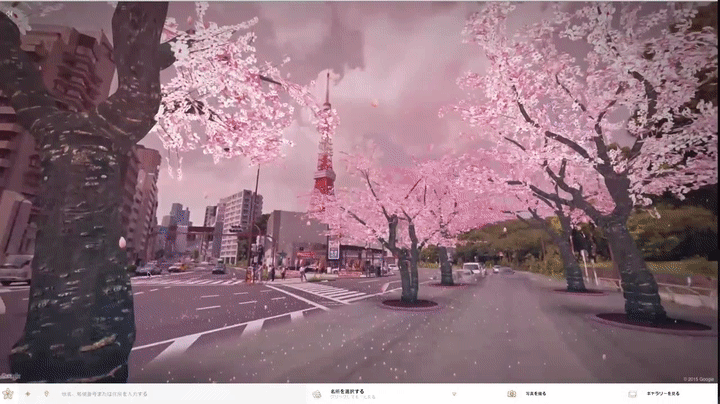The height and width of the screenshot is (404, 720).
Task: Click the location pin icon beside search
Action: [x=48, y=394]
